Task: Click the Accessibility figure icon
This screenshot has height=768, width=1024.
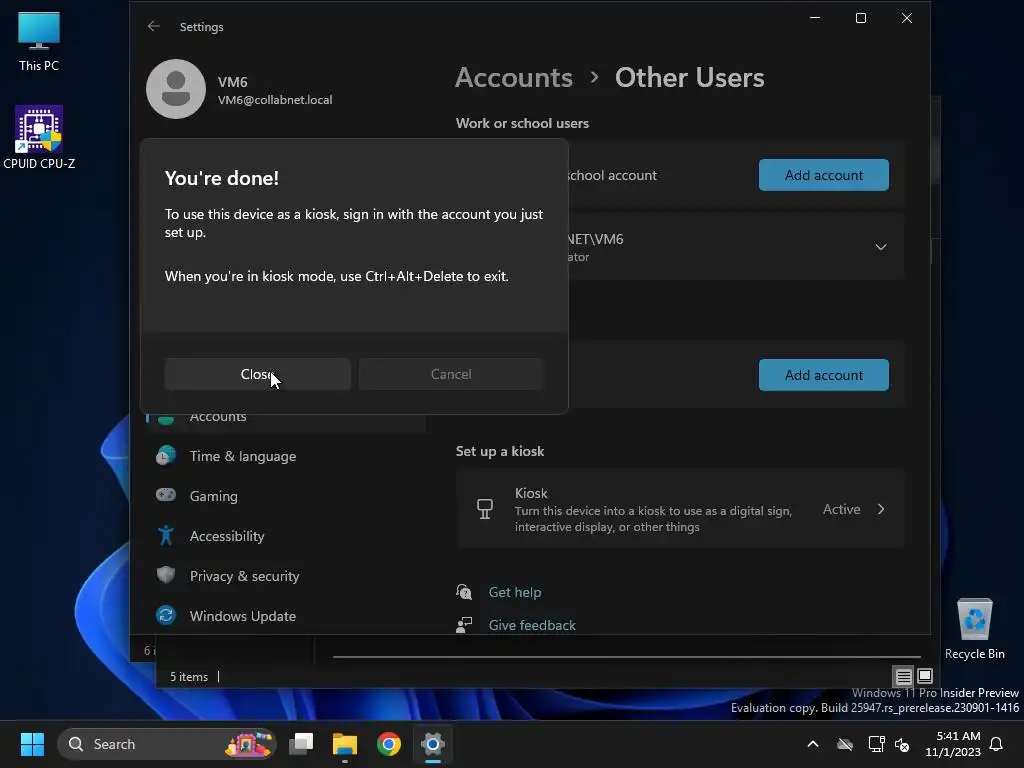Action: click(166, 536)
